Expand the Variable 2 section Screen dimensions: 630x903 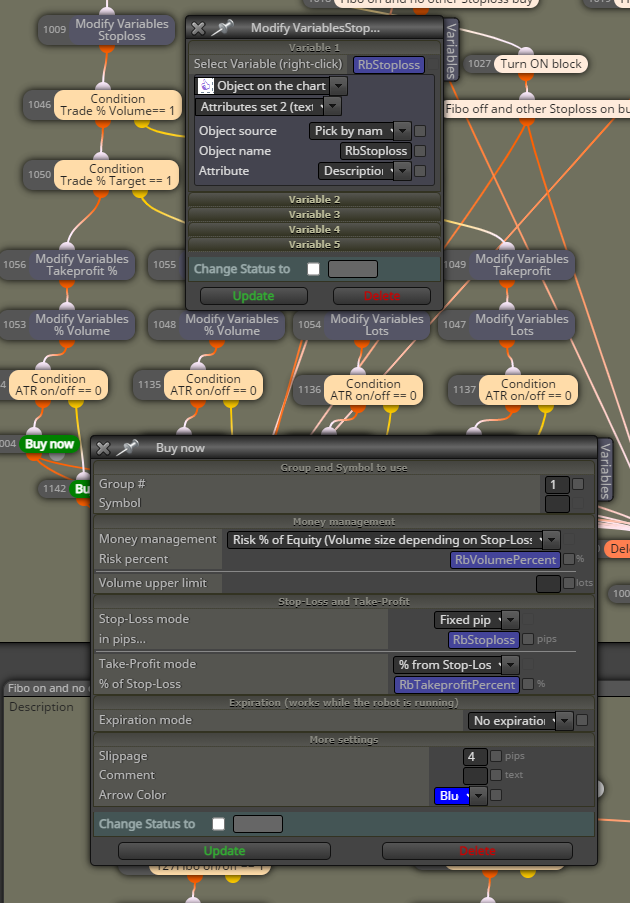click(314, 199)
